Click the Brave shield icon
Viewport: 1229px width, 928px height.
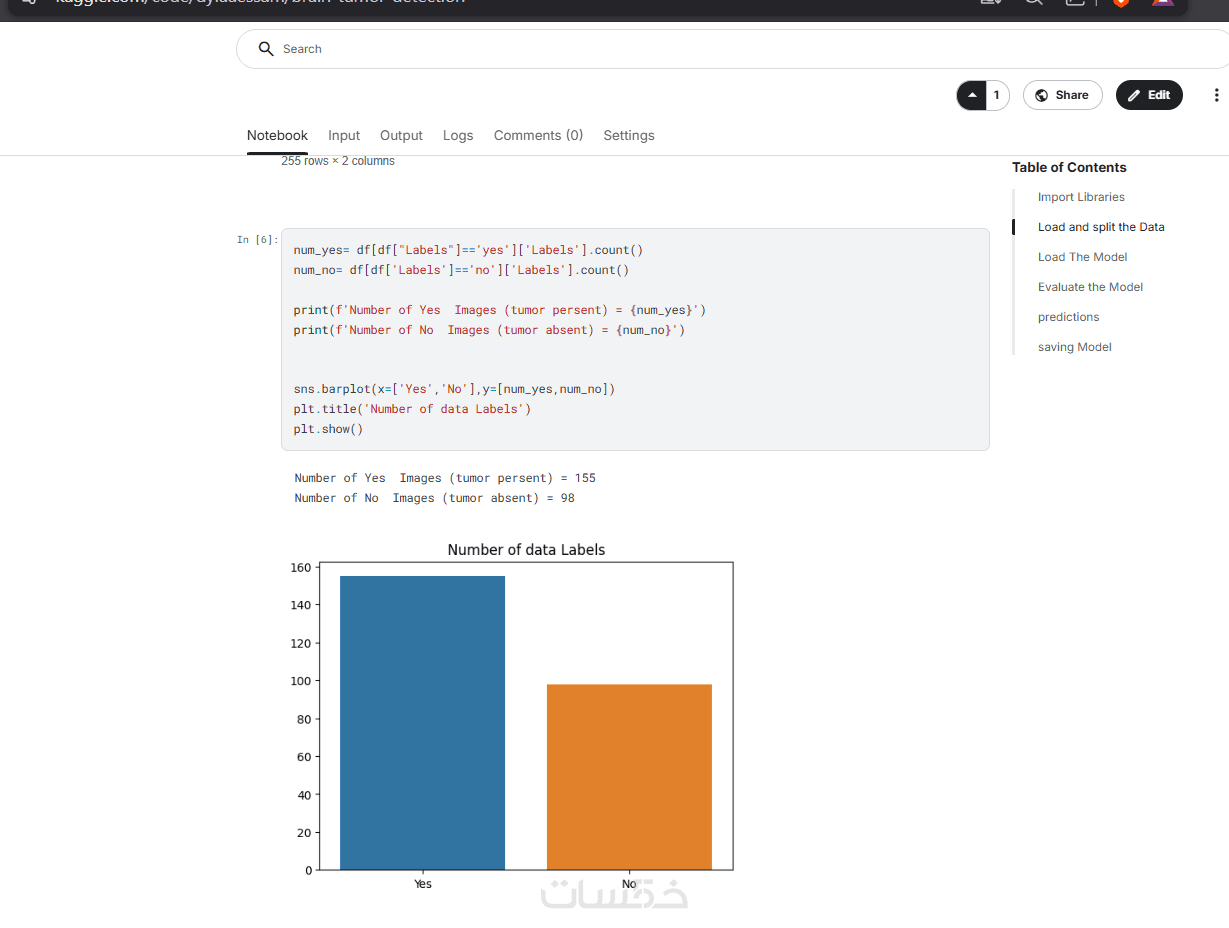pos(1121,3)
